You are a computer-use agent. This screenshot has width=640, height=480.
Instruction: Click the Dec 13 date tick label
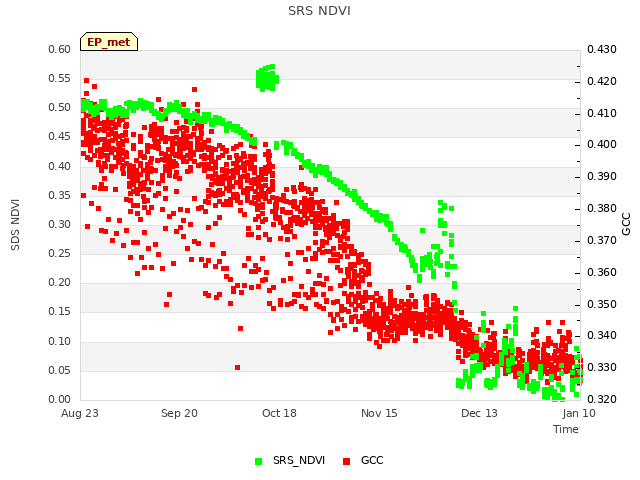pos(479,413)
